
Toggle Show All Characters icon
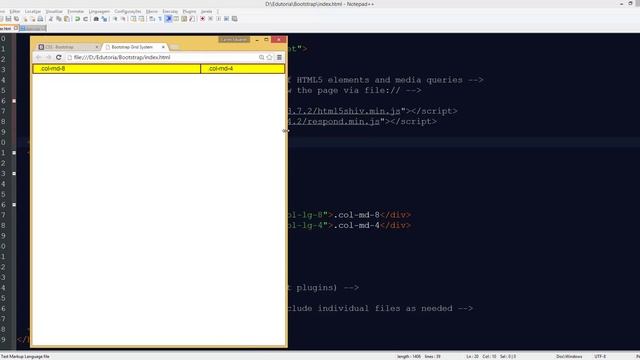(x=160, y=19)
